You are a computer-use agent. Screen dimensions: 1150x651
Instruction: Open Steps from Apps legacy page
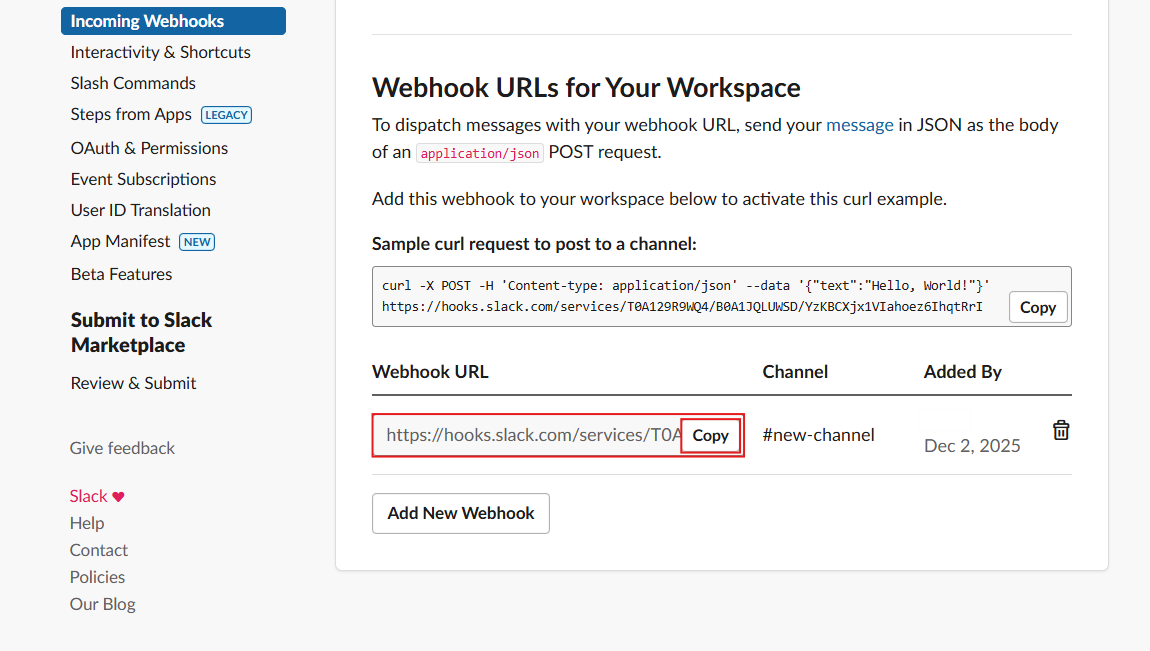point(131,114)
